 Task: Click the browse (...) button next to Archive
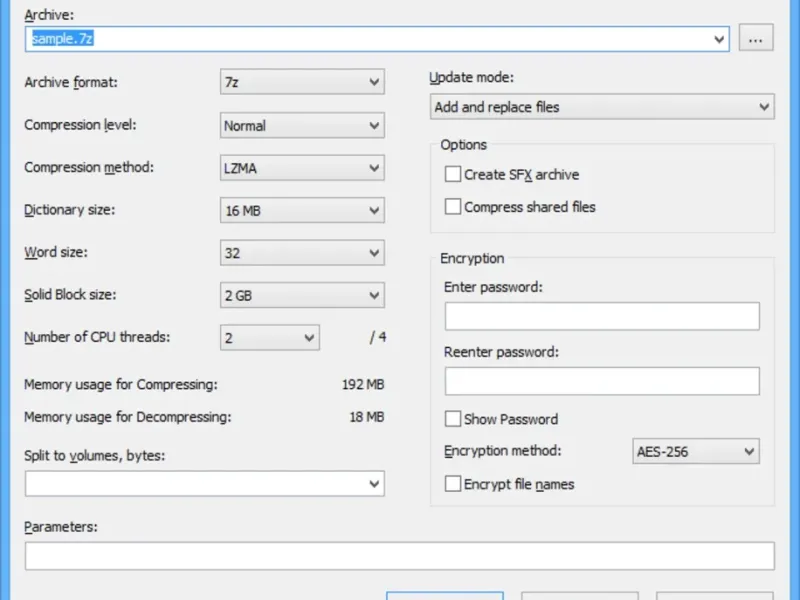(x=756, y=39)
